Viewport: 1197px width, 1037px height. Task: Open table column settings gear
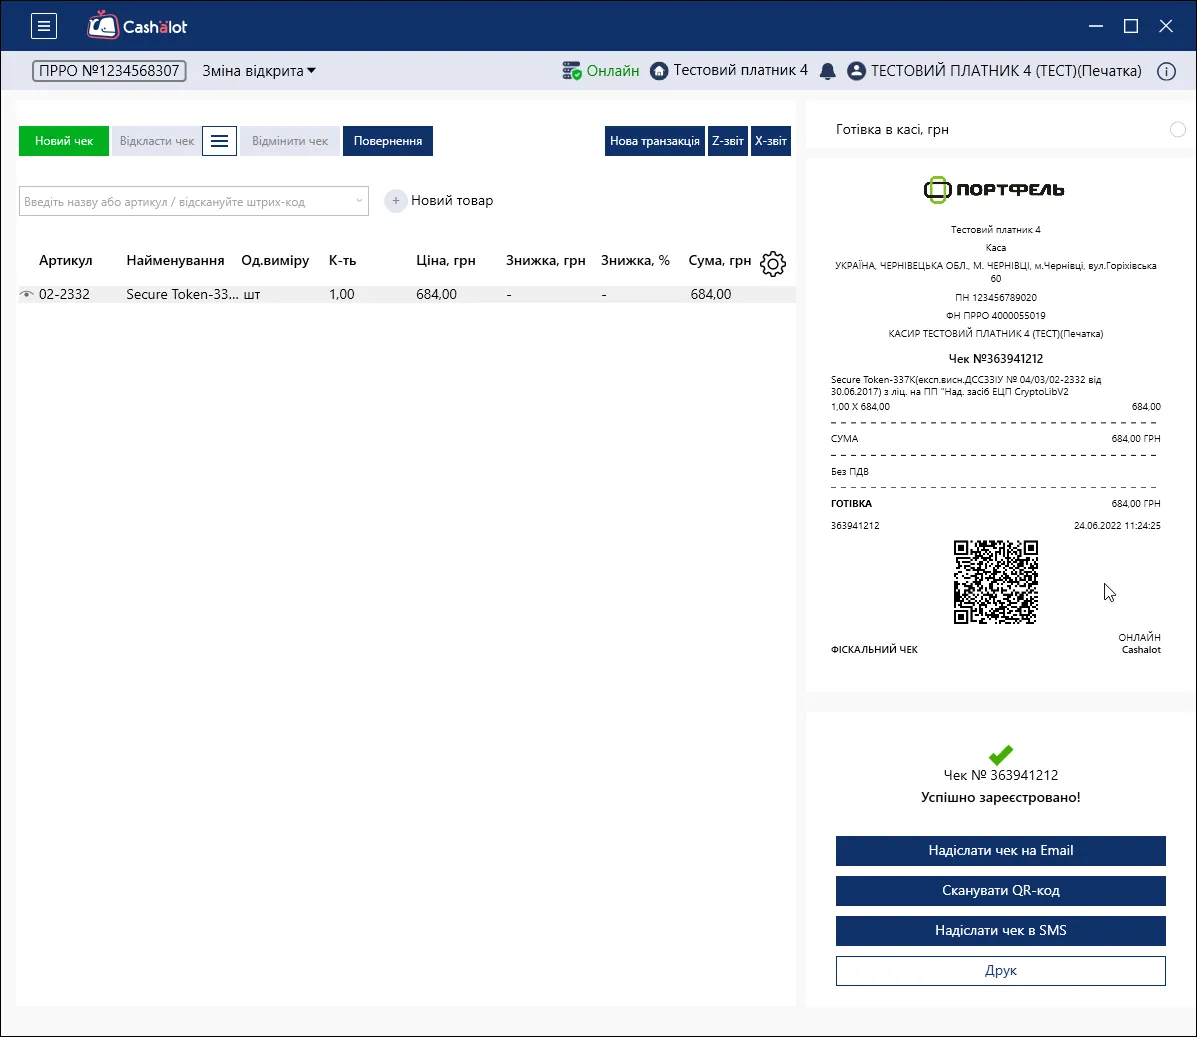tap(773, 263)
